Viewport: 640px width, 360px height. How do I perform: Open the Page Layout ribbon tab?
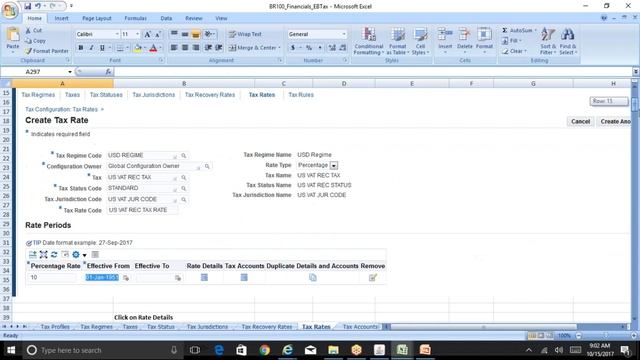(x=97, y=18)
